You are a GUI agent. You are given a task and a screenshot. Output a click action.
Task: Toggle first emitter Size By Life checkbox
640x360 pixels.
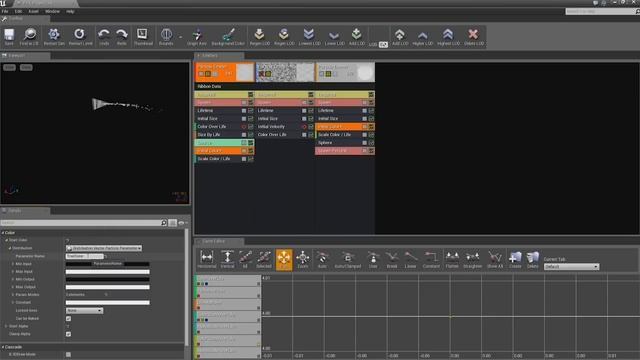coord(251,135)
